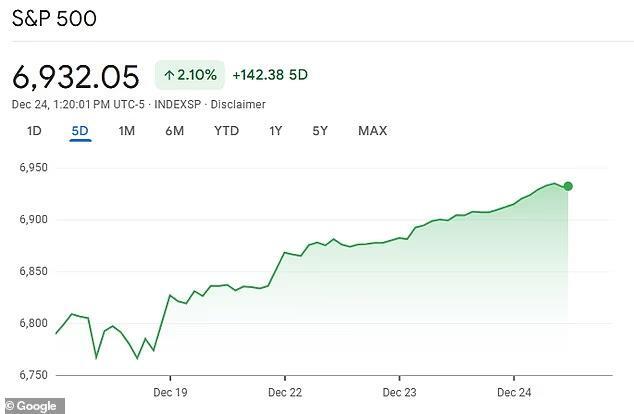Click the green 2.10% change badge
Image resolution: width=634 pixels, height=414 pixels.
tap(188, 76)
